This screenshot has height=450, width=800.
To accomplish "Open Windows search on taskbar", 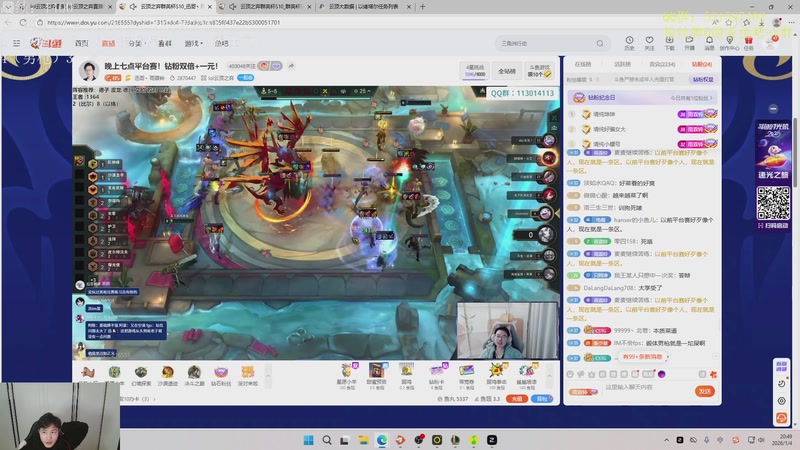I will 327,440.
